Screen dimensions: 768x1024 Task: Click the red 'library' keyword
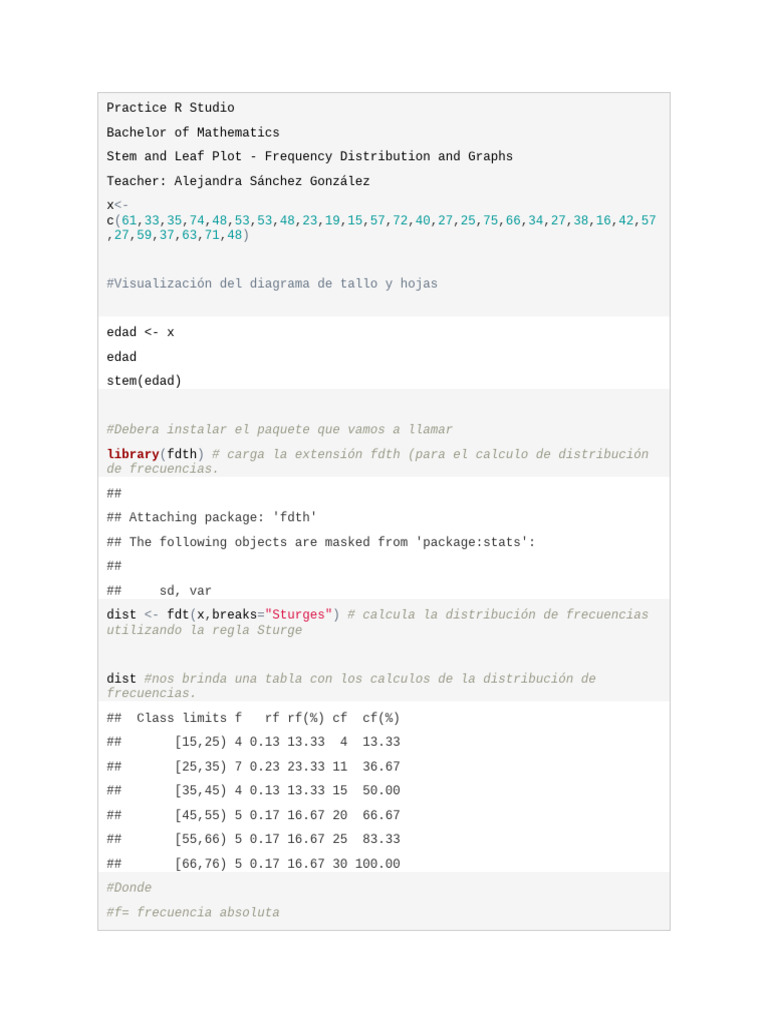[x=132, y=454]
